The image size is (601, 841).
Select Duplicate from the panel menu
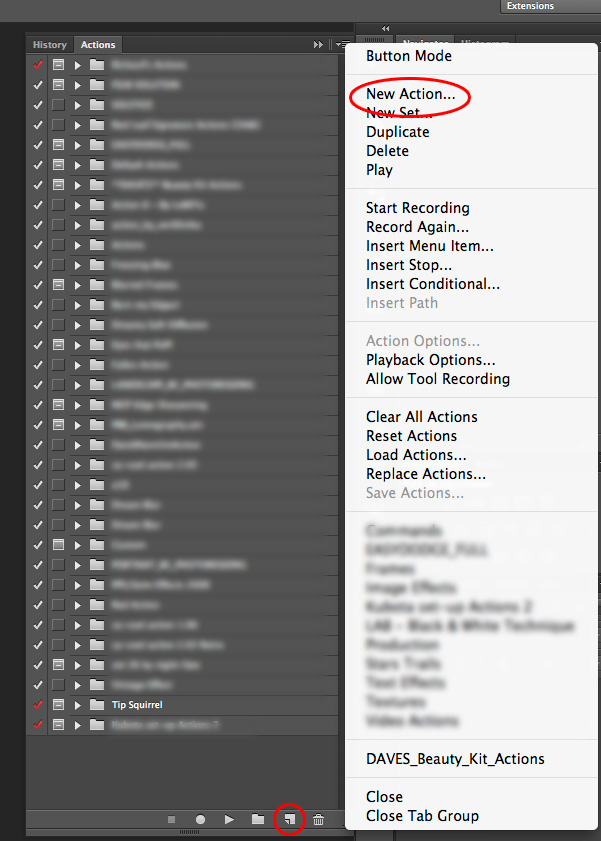click(x=398, y=132)
